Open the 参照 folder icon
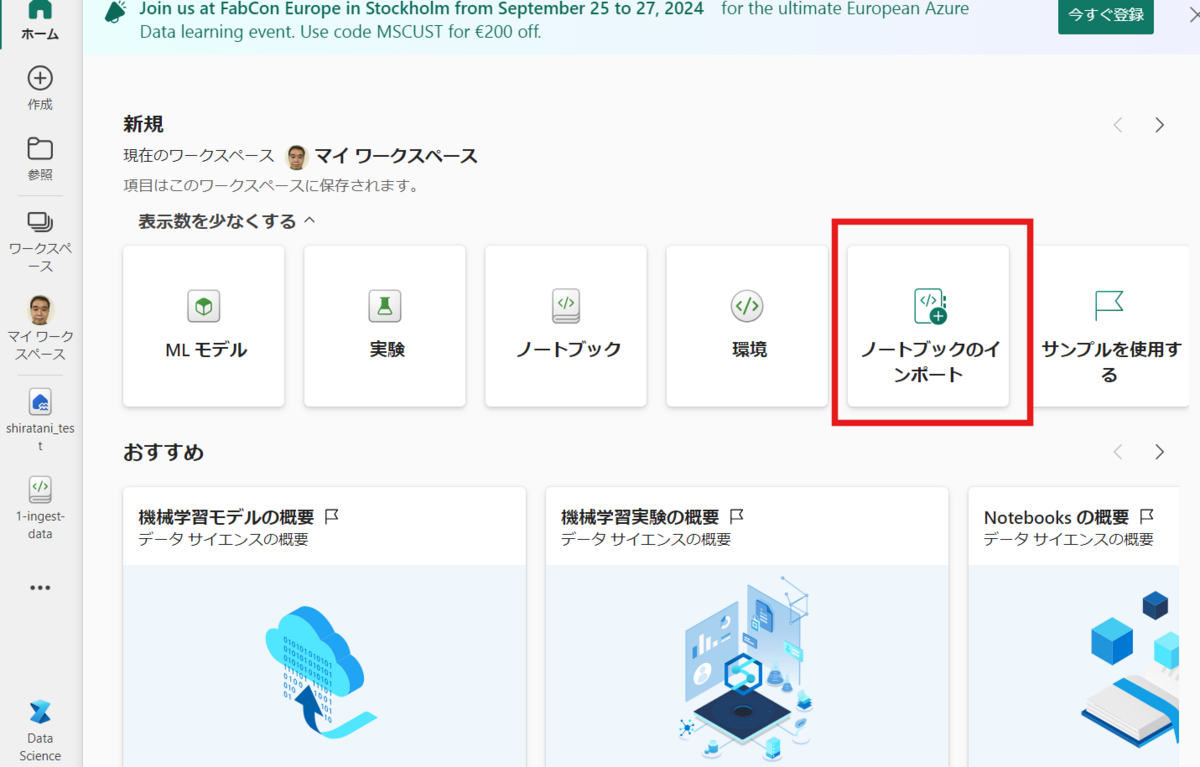The width and height of the screenshot is (1200, 767). click(x=40, y=149)
